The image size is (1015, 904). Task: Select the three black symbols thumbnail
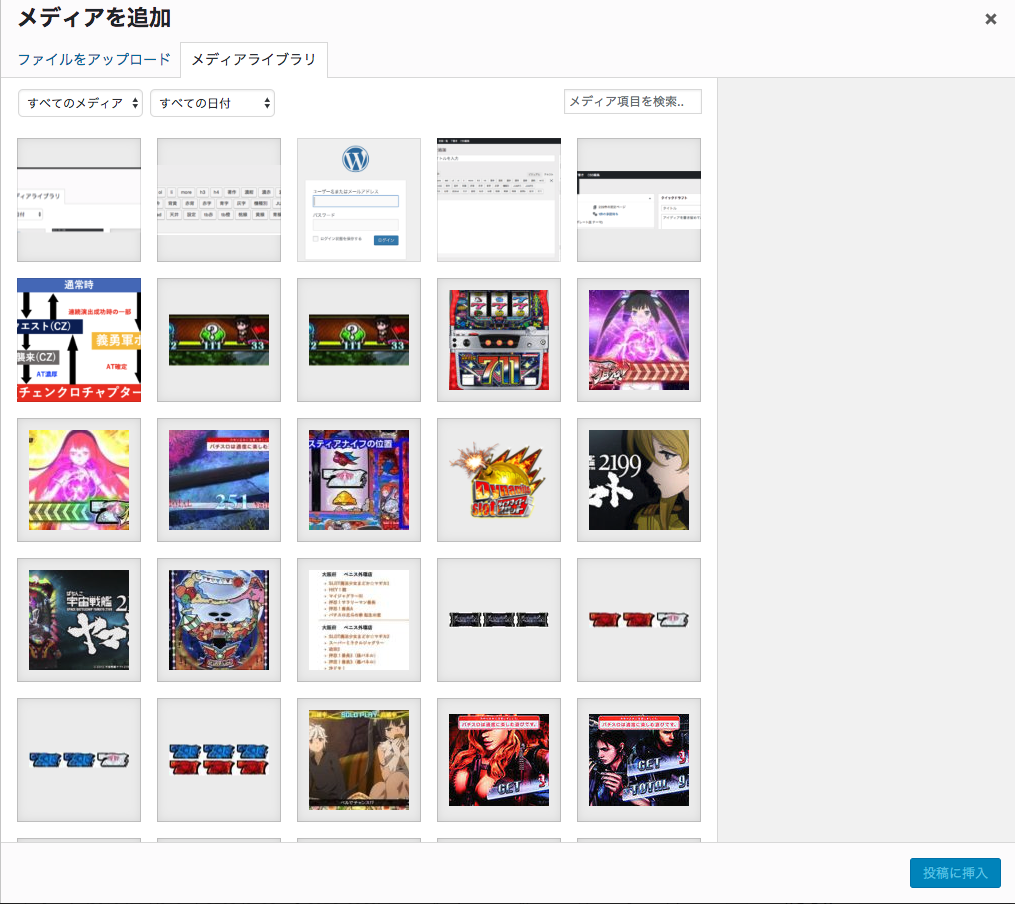coord(498,620)
